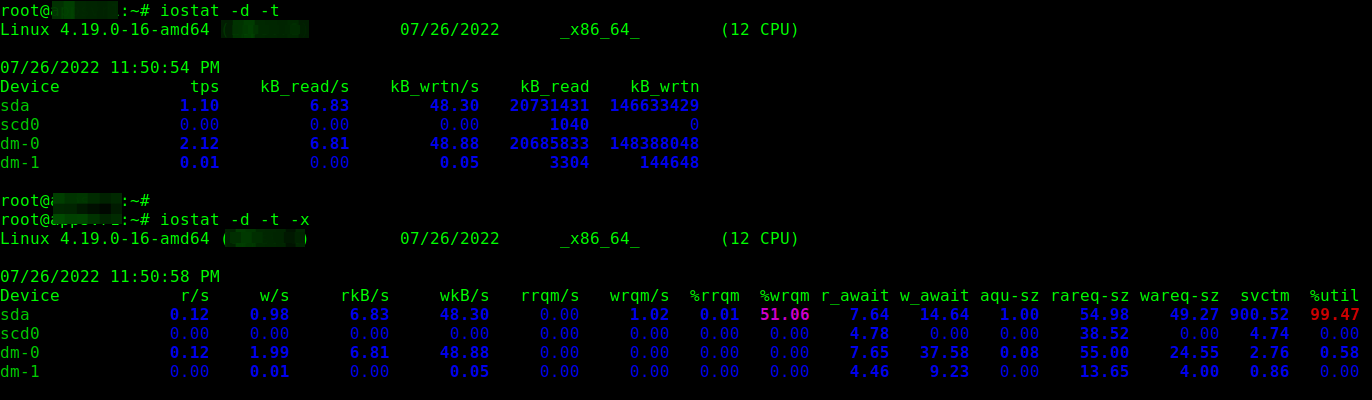
Task: Click the red 99.47 %util value
Action: tap(1334, 315)
